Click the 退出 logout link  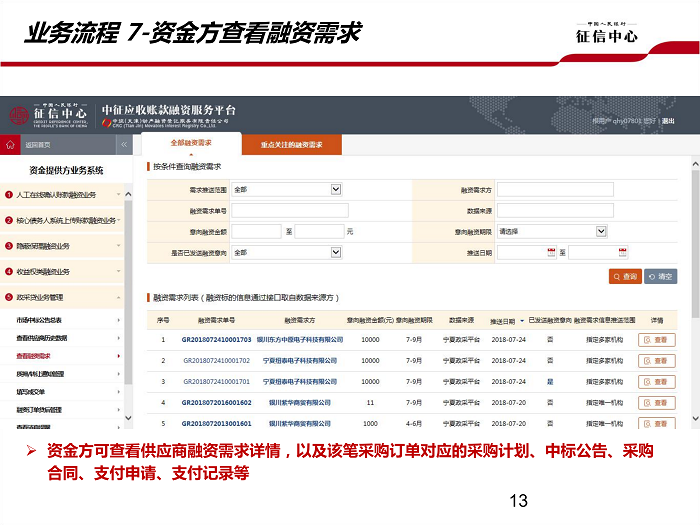(x=668, y=121)
